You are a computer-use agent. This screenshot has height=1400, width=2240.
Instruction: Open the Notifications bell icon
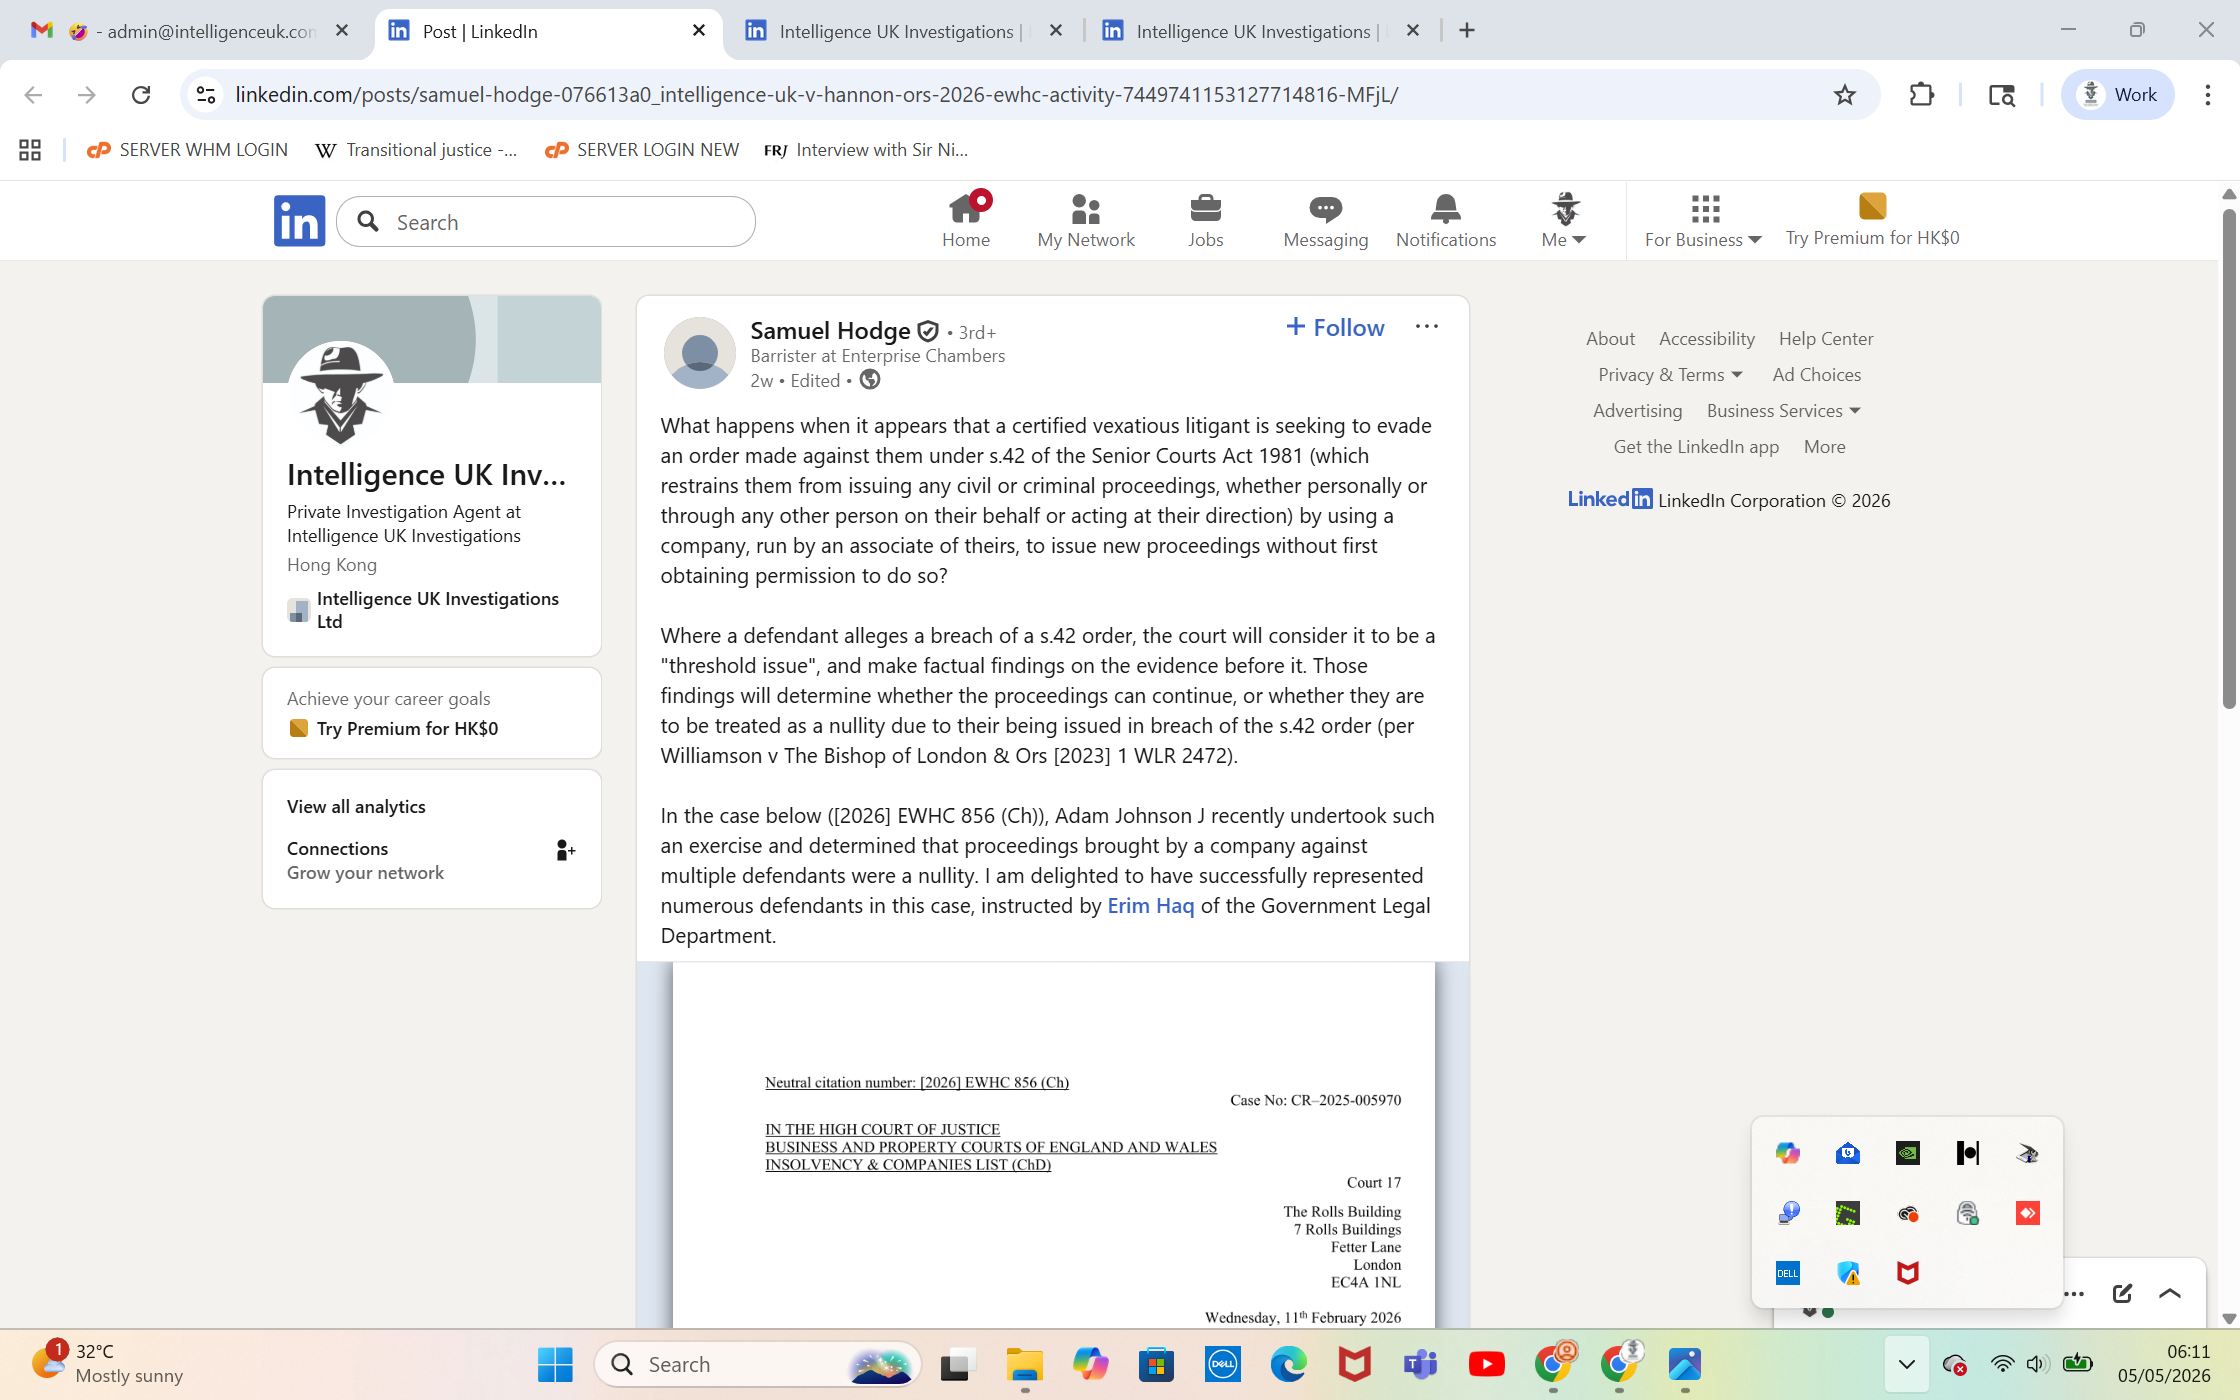click(x=1445, y=209)
